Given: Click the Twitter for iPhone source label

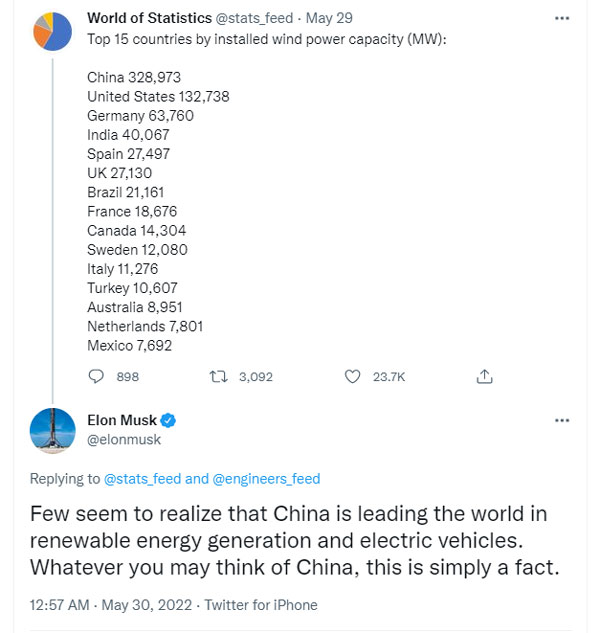Looking at the screenshot, I should pyautogui.click(x=261, y=604).
